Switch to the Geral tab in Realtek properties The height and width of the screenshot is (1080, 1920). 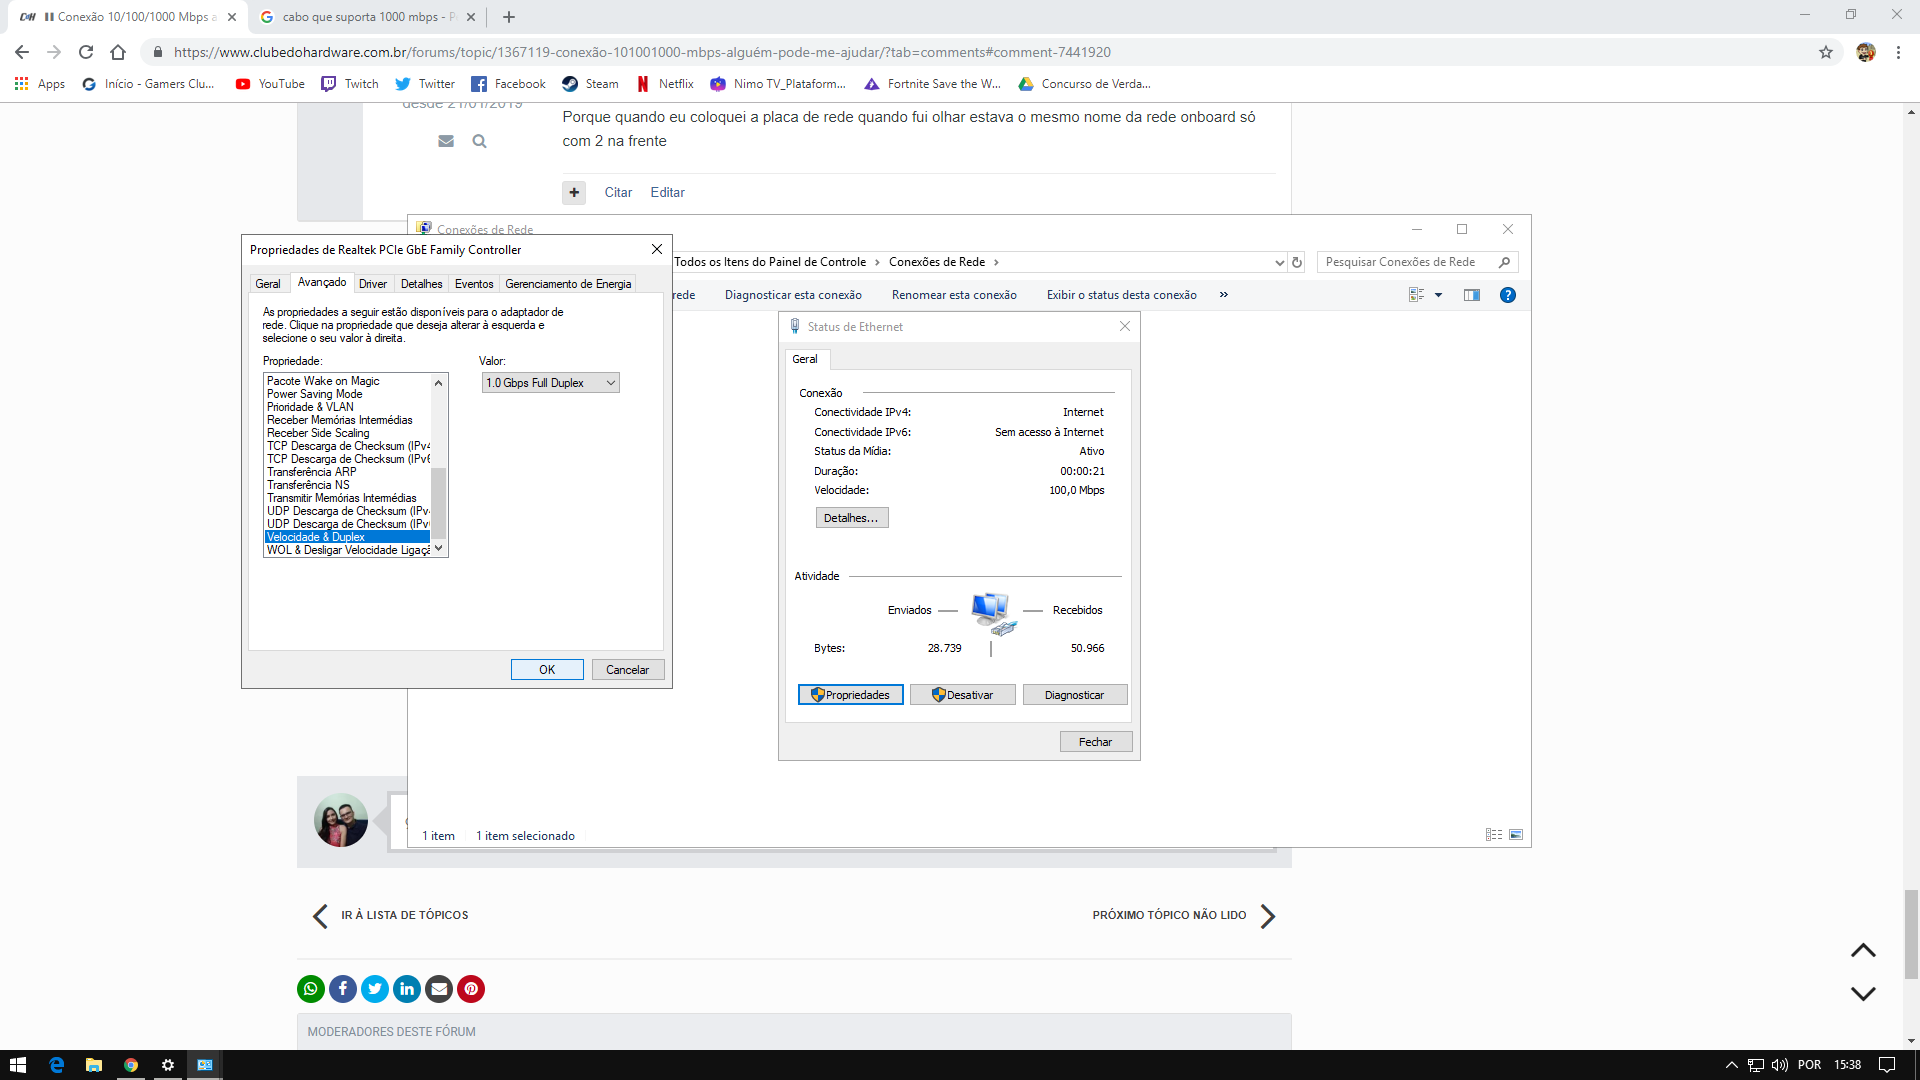click(x=268, y=284)
